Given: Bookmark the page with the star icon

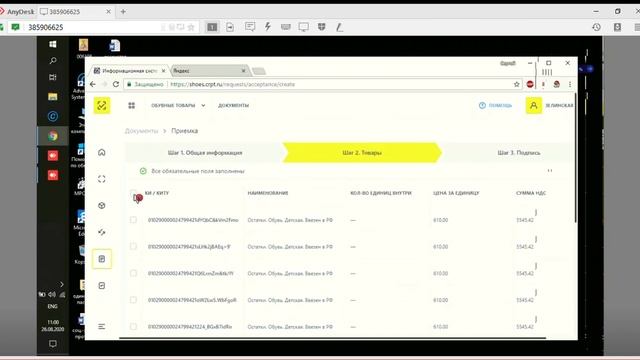Looking at the screenshot, I should 516,84.
